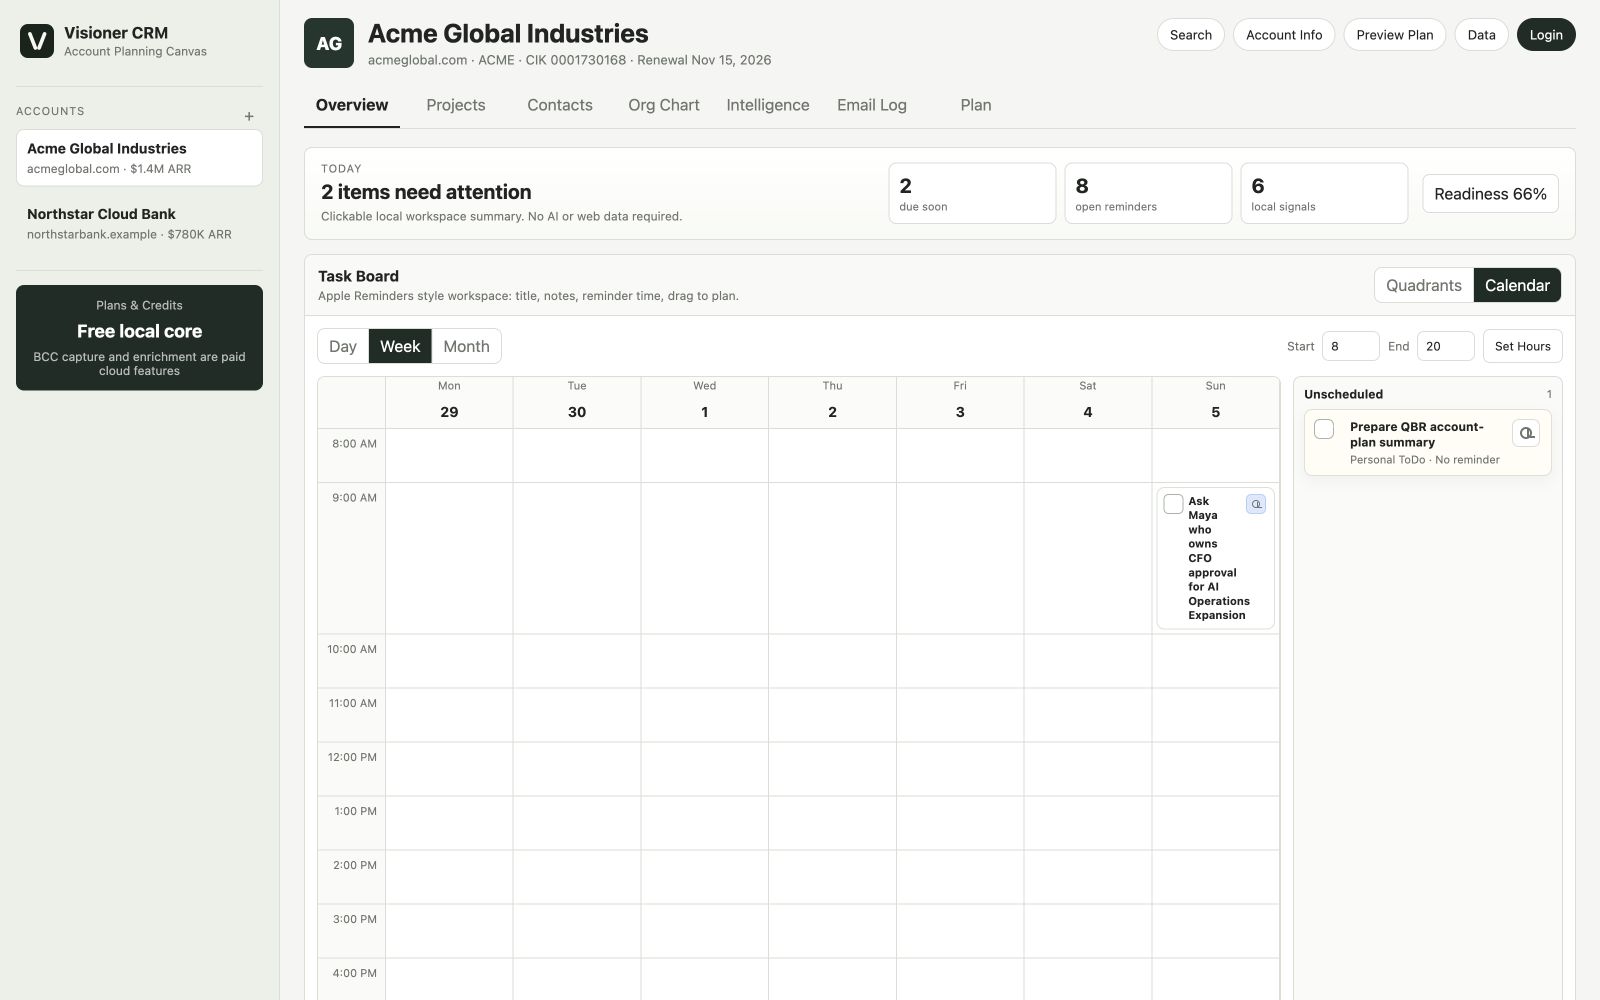Open Account Info
The height and width of the screenshot is (1000, 1600).
coord(1284,35)
